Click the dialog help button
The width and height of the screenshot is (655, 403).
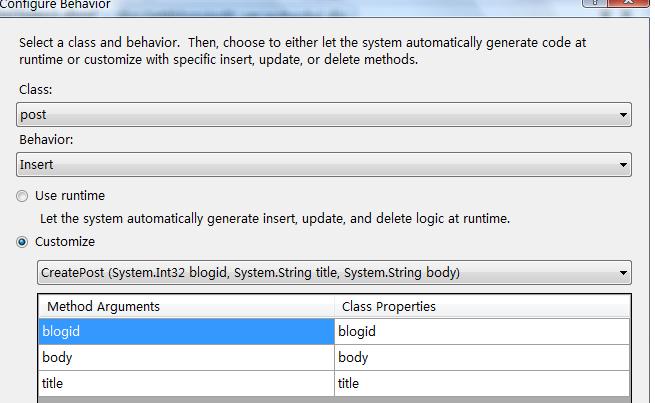594,3
